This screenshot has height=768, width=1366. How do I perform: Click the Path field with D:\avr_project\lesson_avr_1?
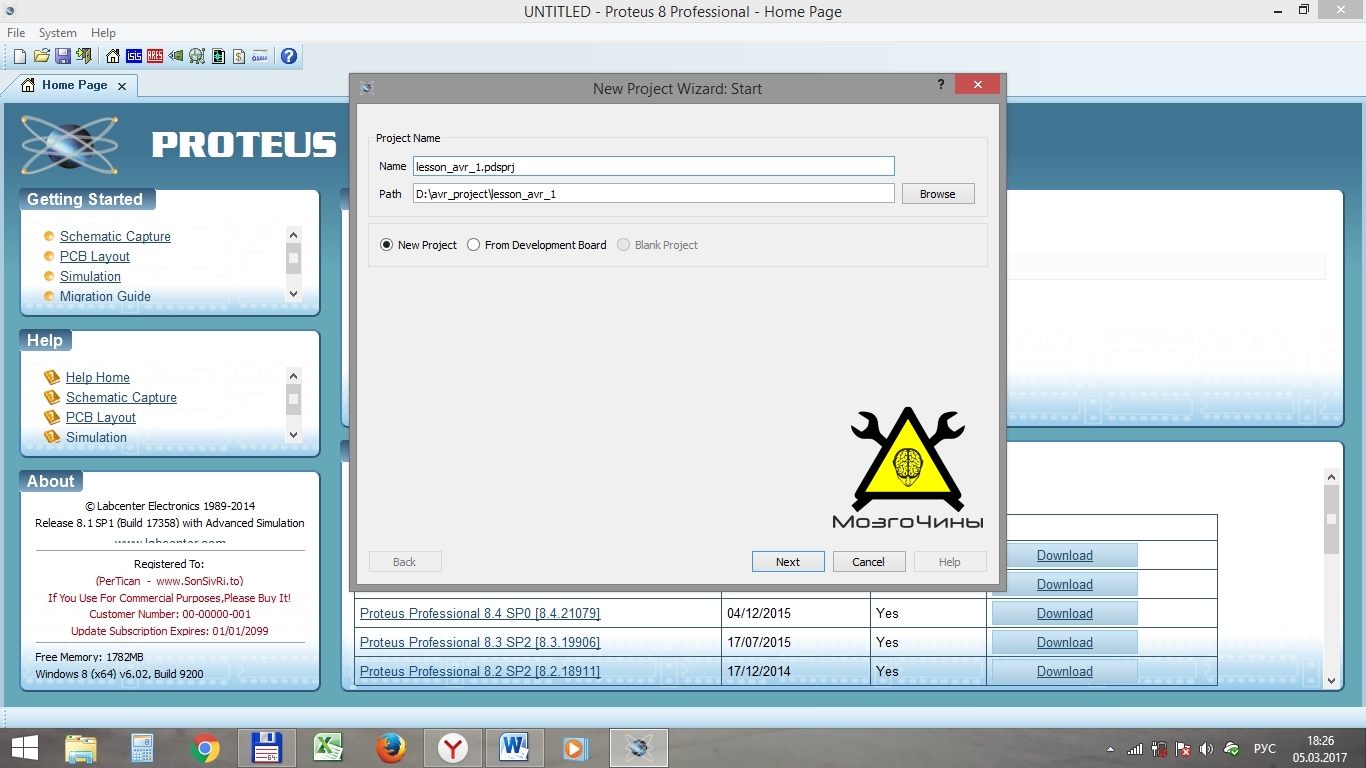654,194
